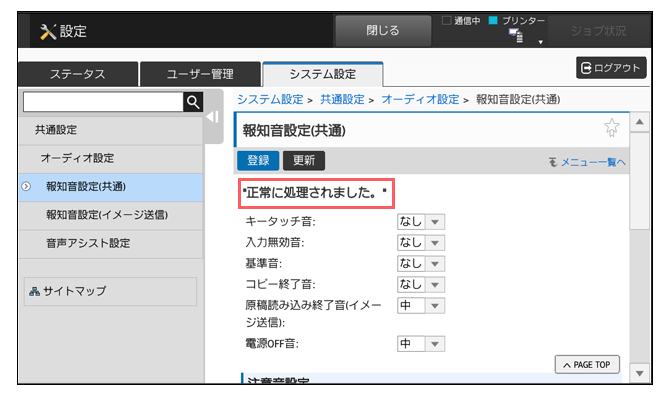The height and width of the screenshot is (396, 670).
Task: Switch to the ユーザー管理 tab
Action: pyautogui.click(x=200, y=74)
